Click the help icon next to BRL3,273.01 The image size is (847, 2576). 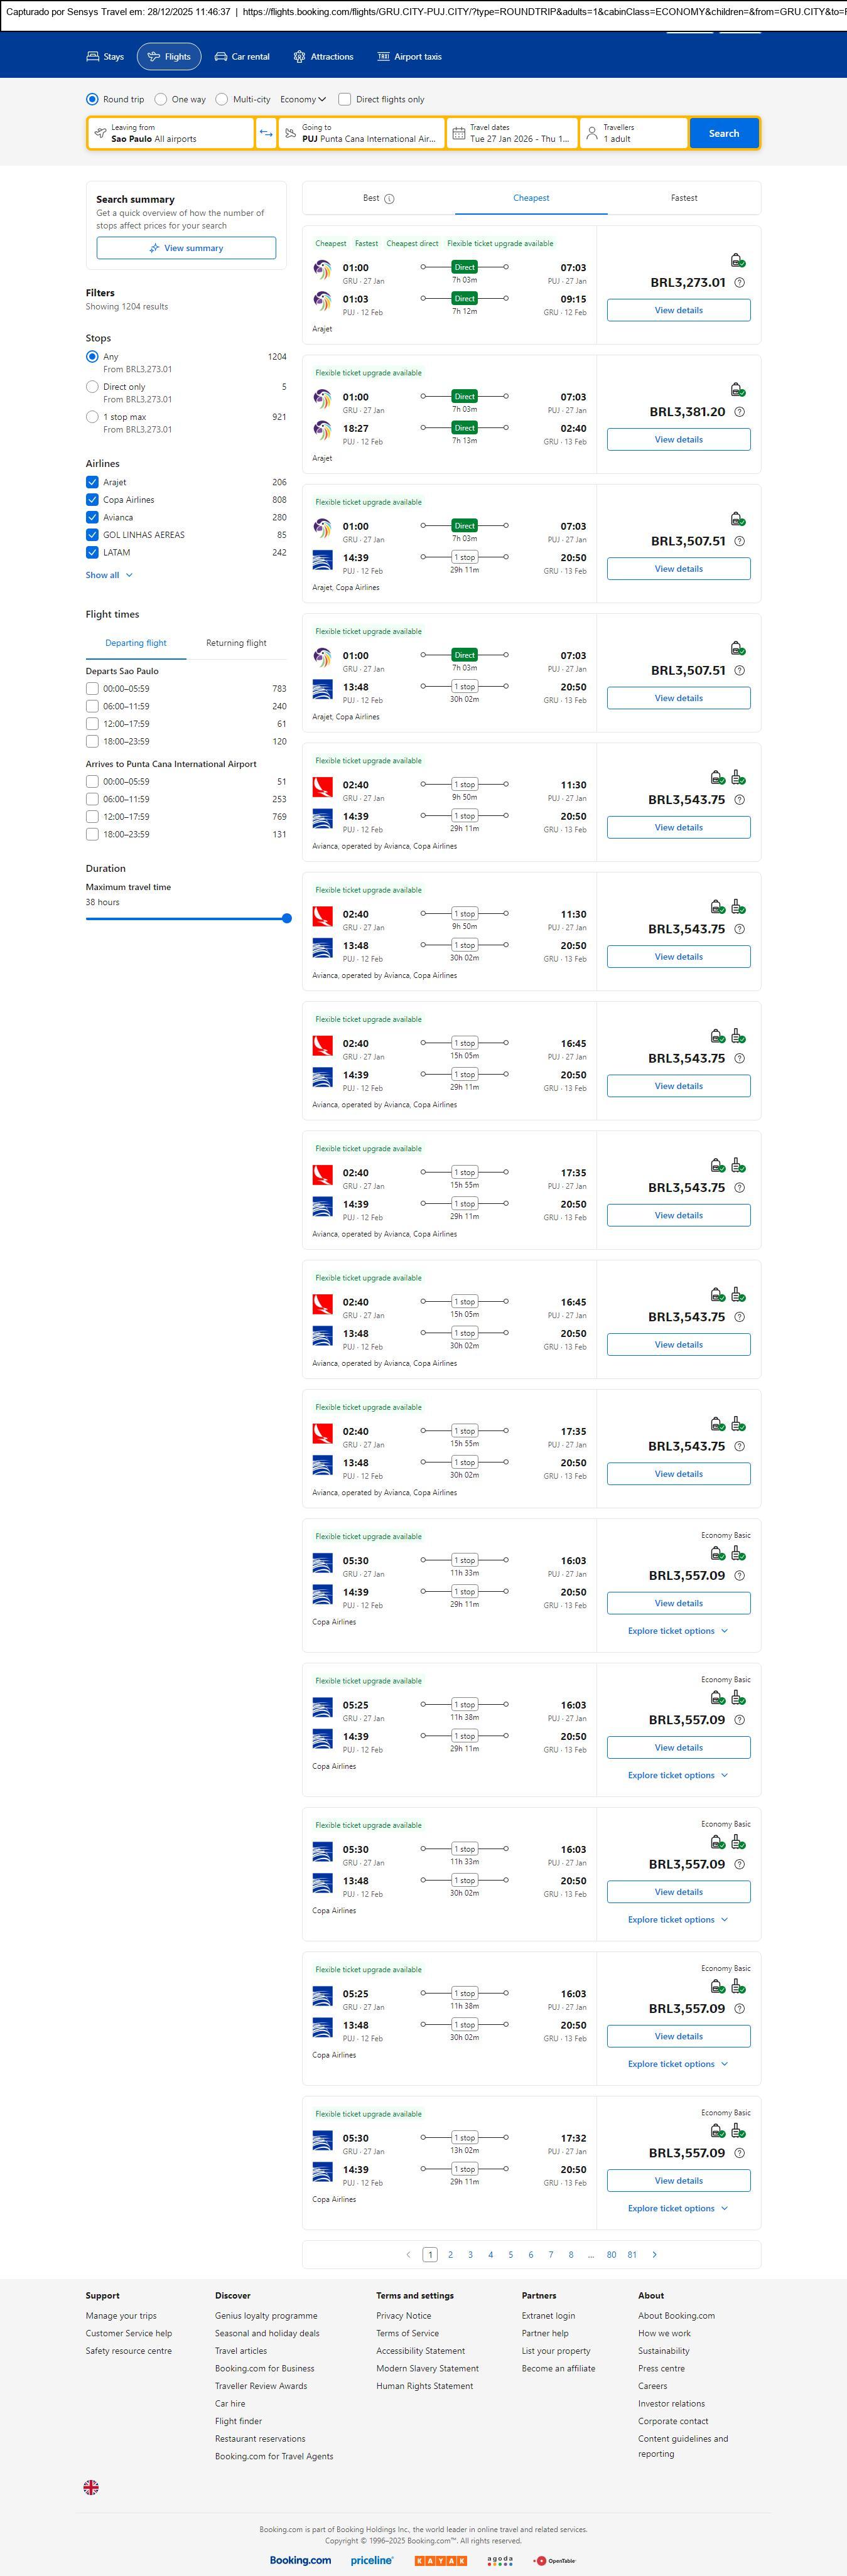coord(739,283)
